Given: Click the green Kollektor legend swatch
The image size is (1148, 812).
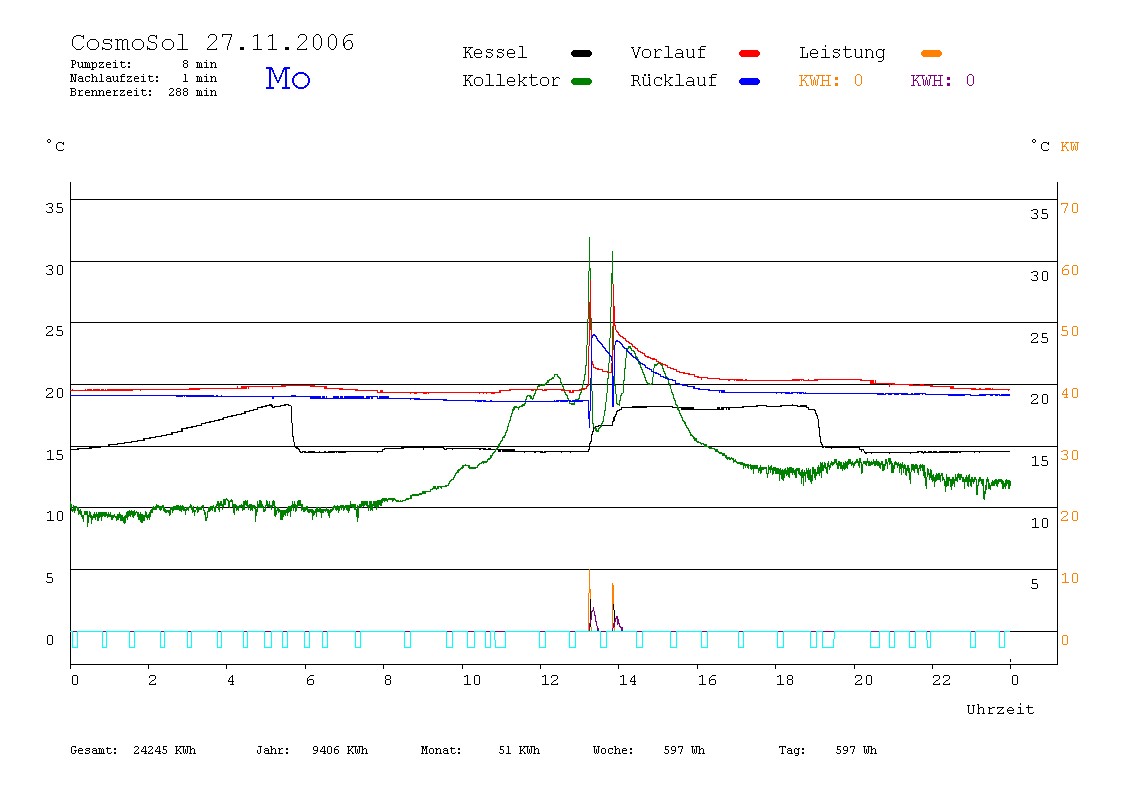Looking at the screenshot, I should coord(581,81).
